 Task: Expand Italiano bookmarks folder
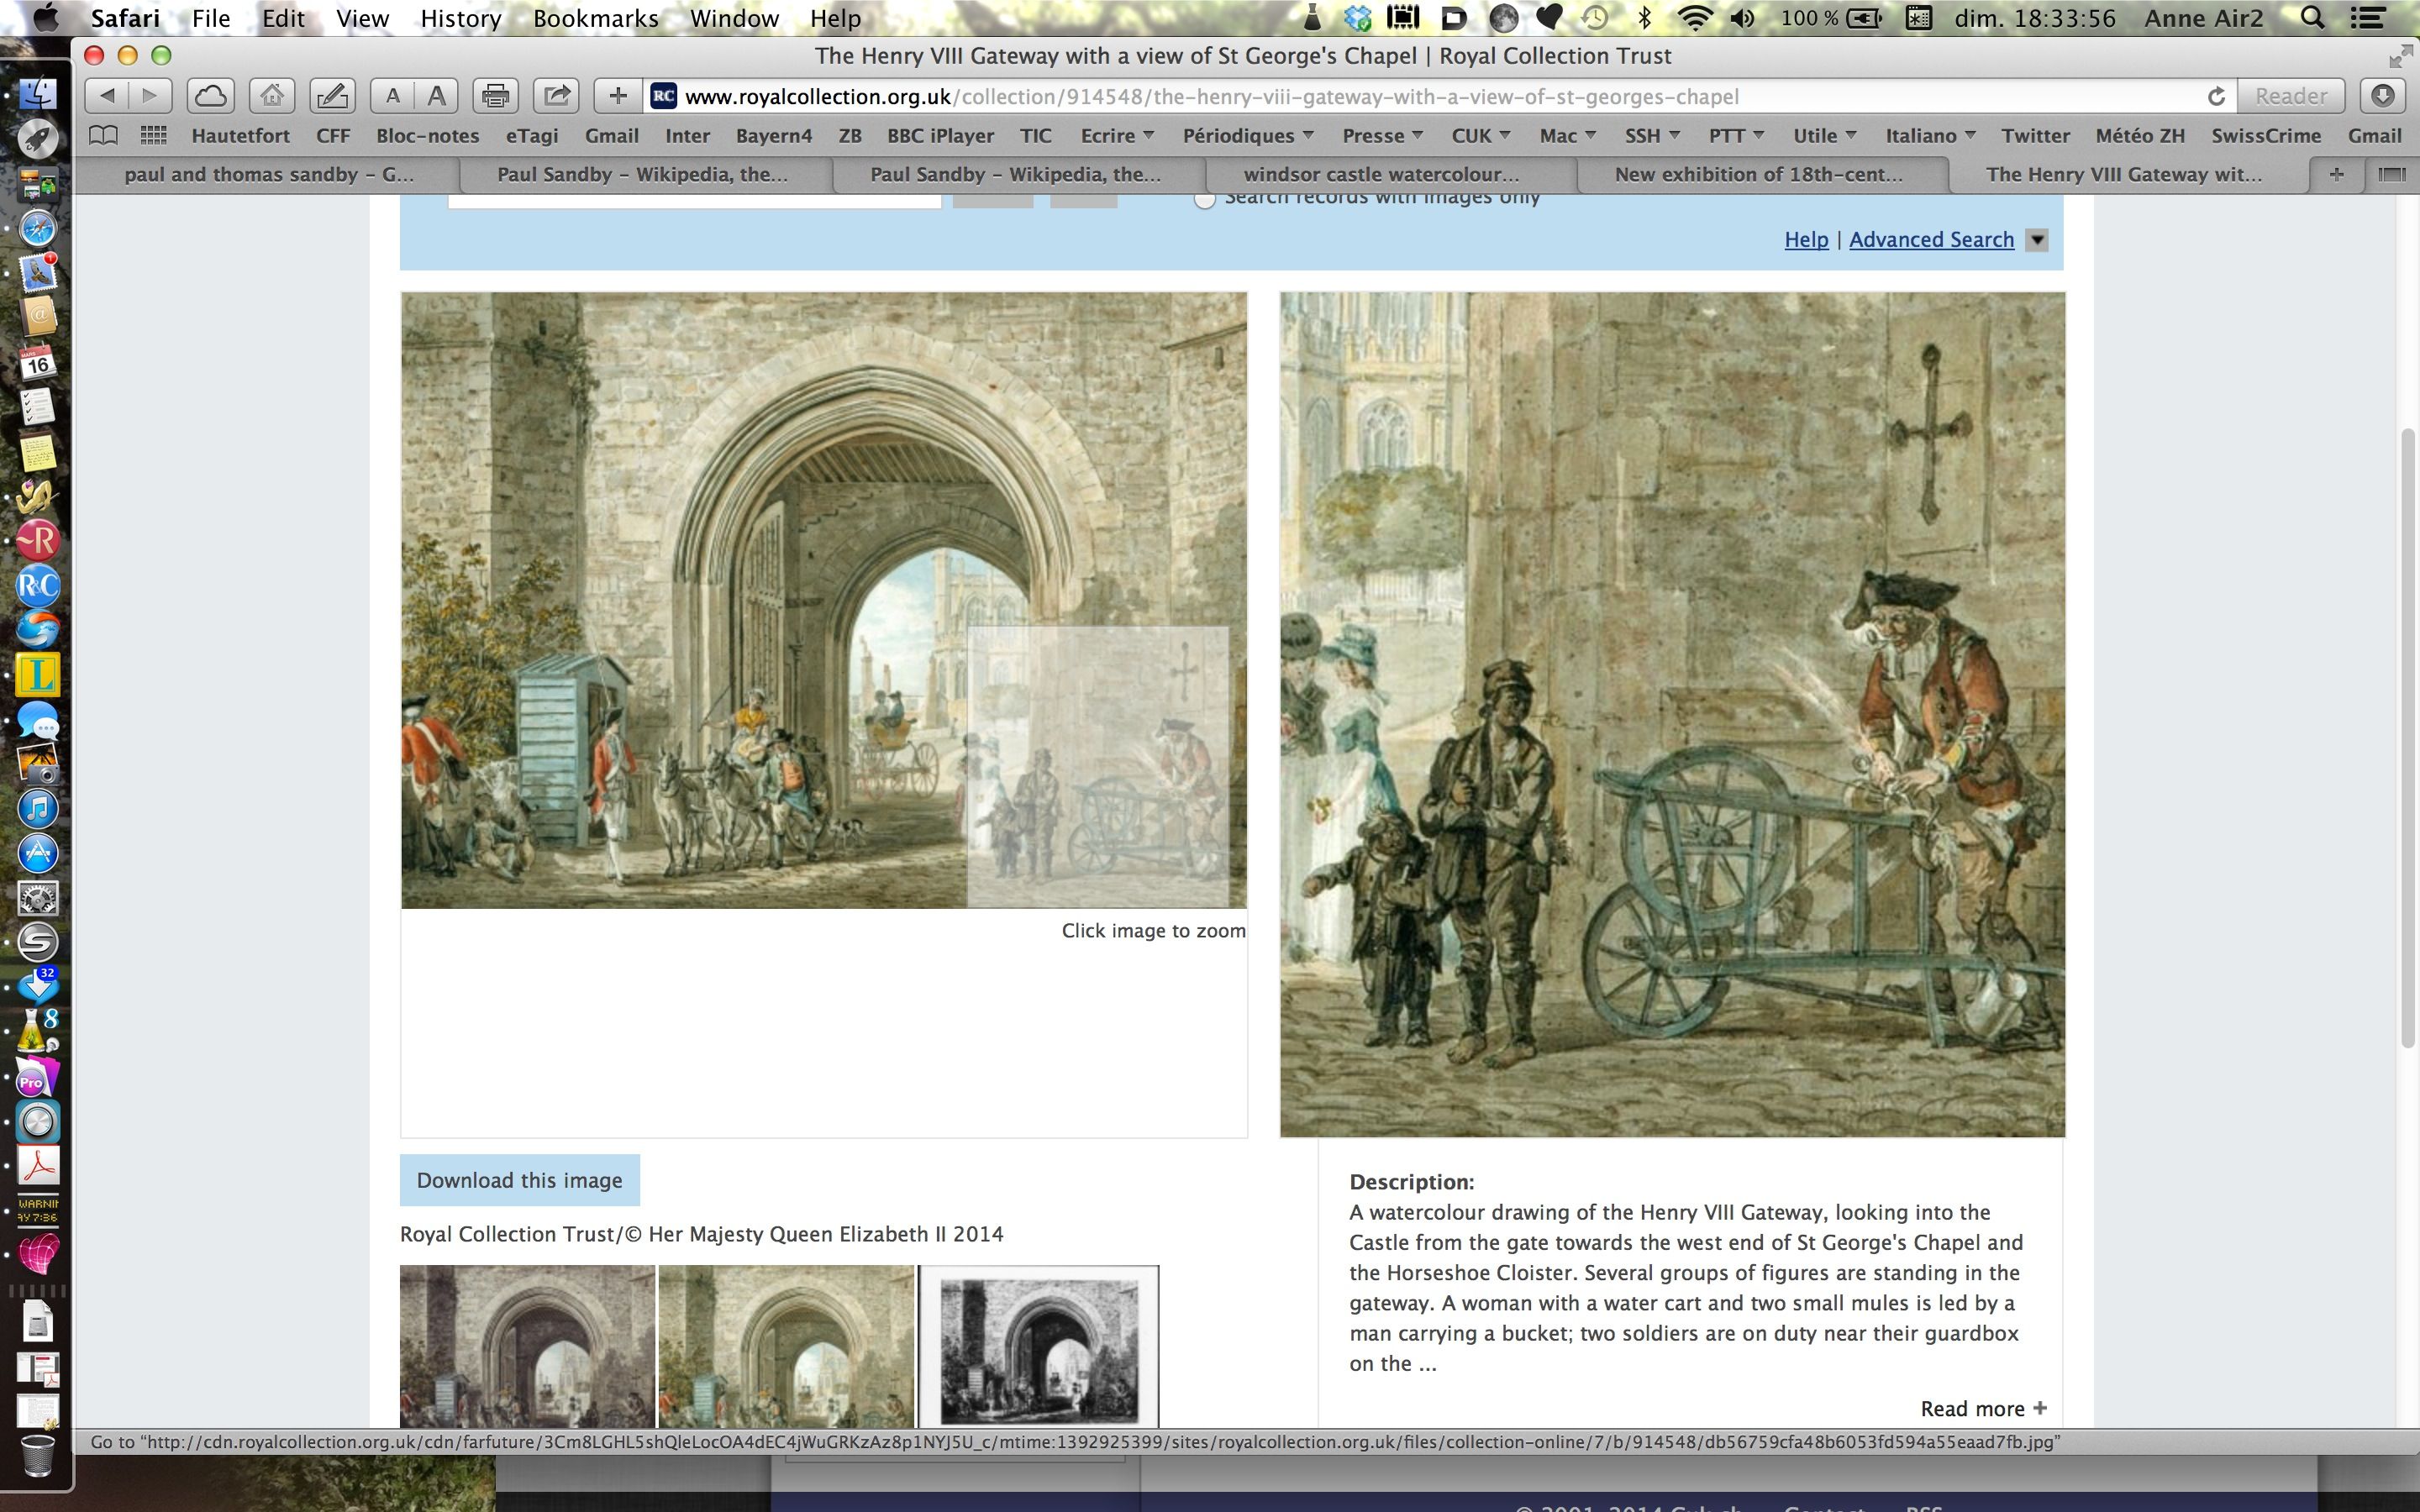pyautogui.click(x=1930, y=135)
